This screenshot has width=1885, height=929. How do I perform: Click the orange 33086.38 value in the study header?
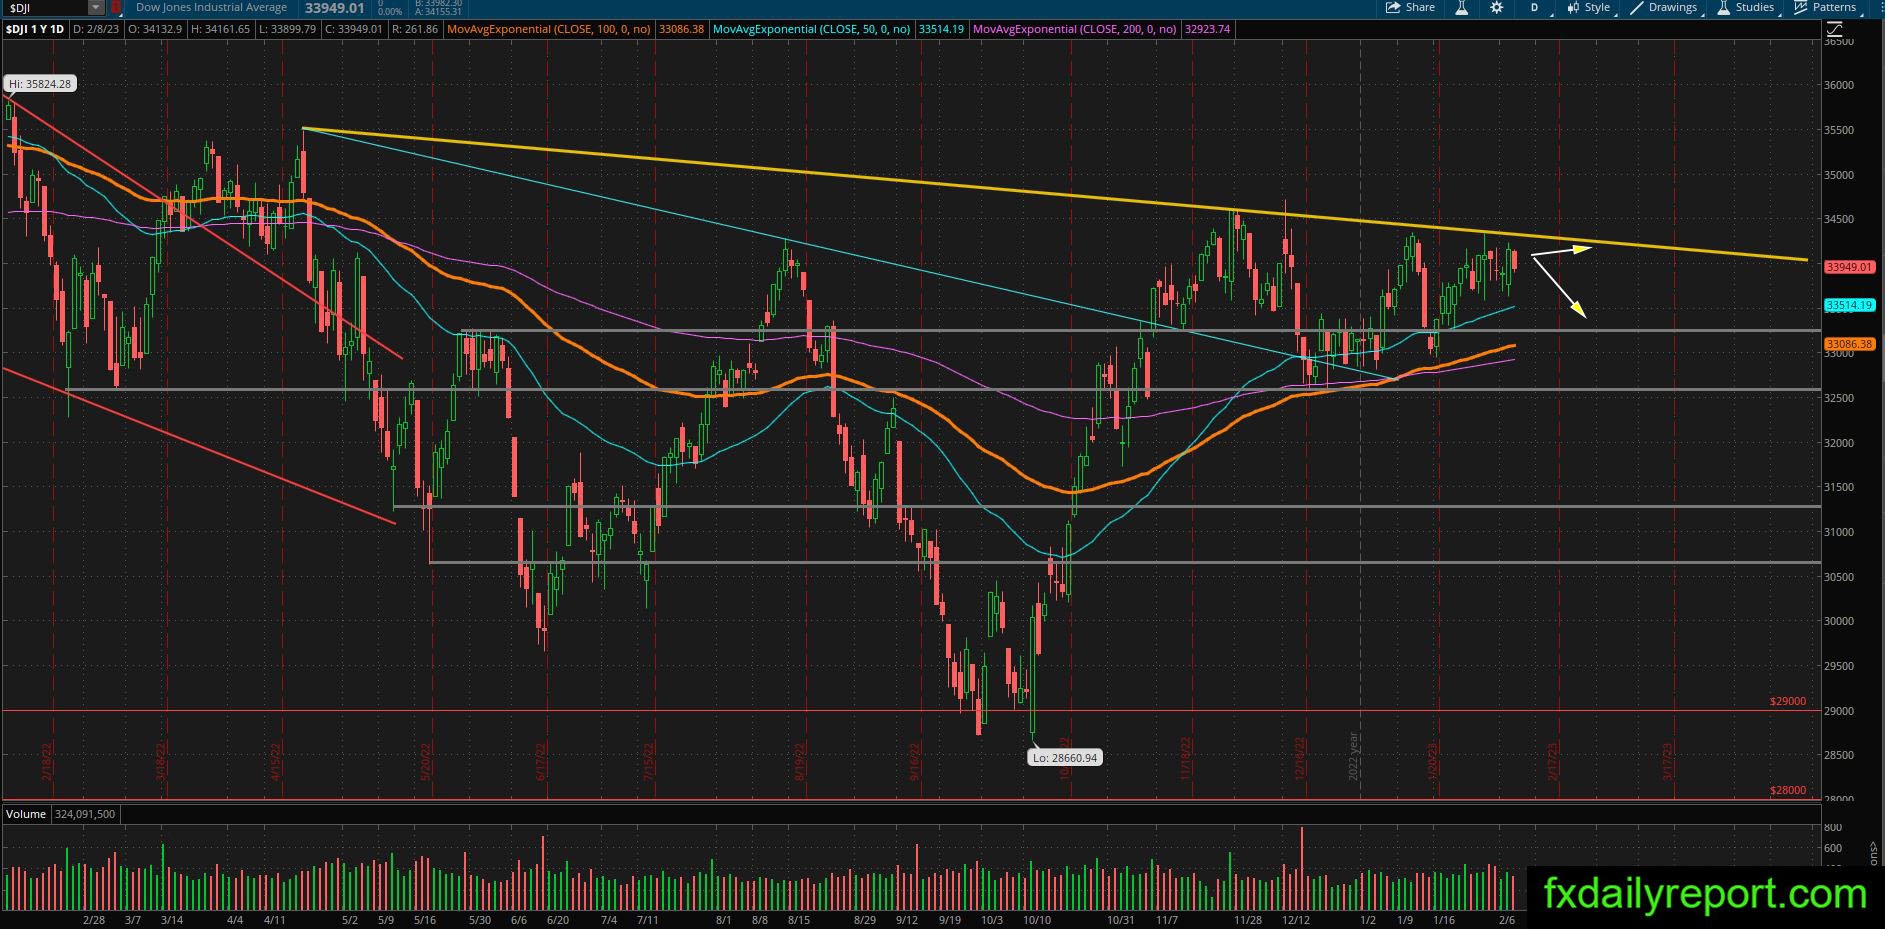point(683,30)
